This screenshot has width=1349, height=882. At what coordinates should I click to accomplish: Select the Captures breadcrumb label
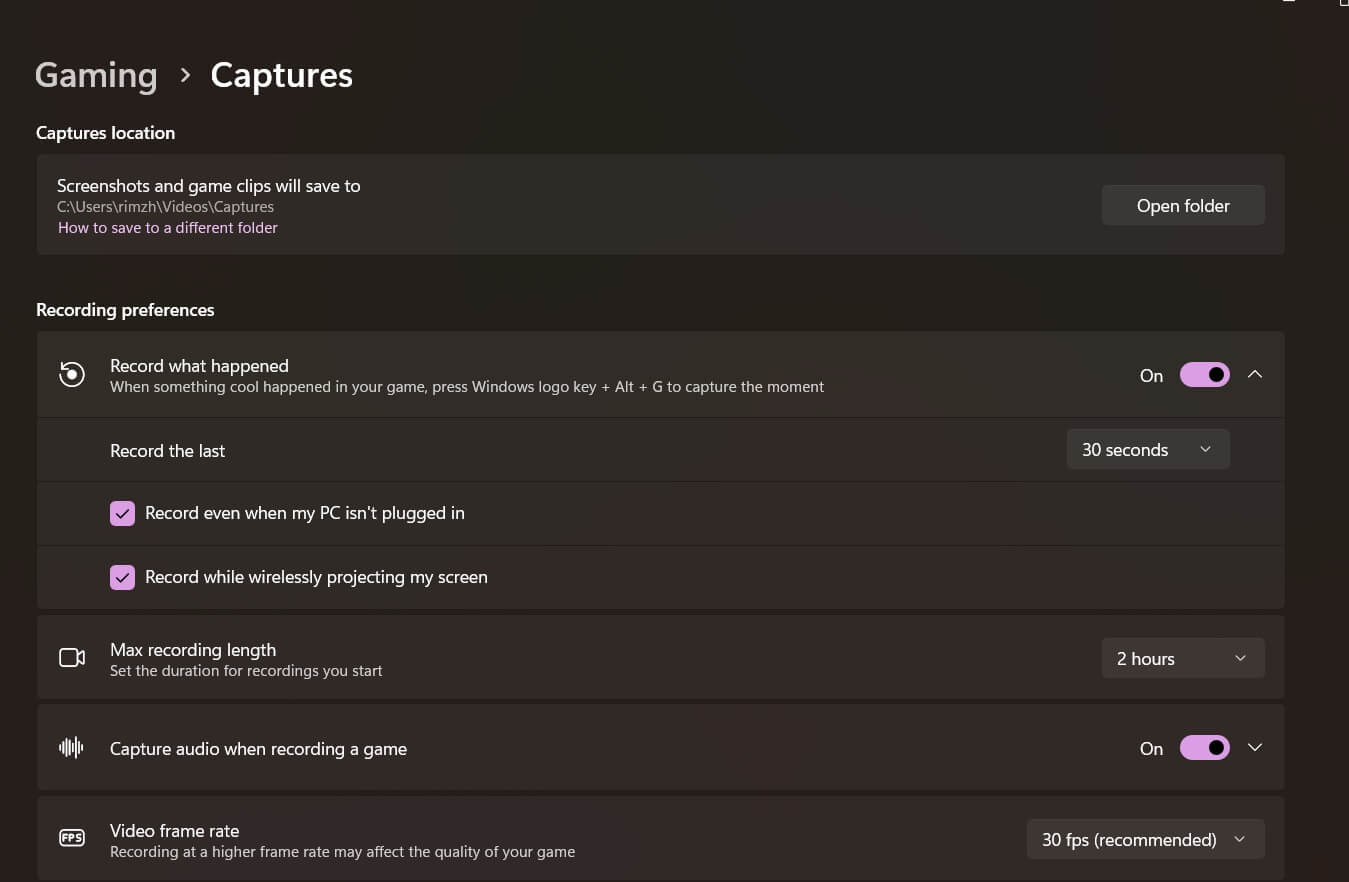click(x=281, y=75)
